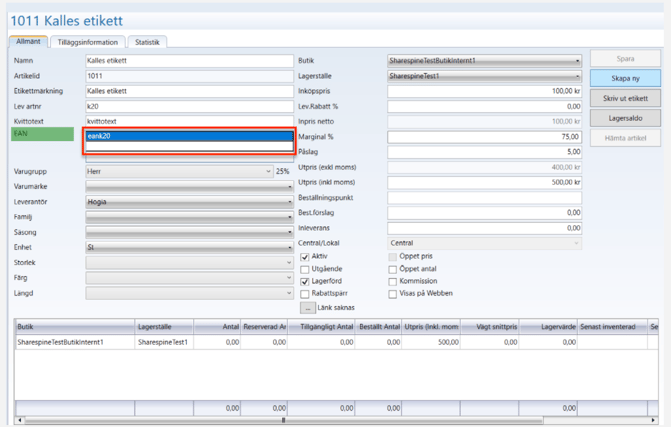
Task: Click the Utpris (inkl moms) field
Action: (484, 182)
